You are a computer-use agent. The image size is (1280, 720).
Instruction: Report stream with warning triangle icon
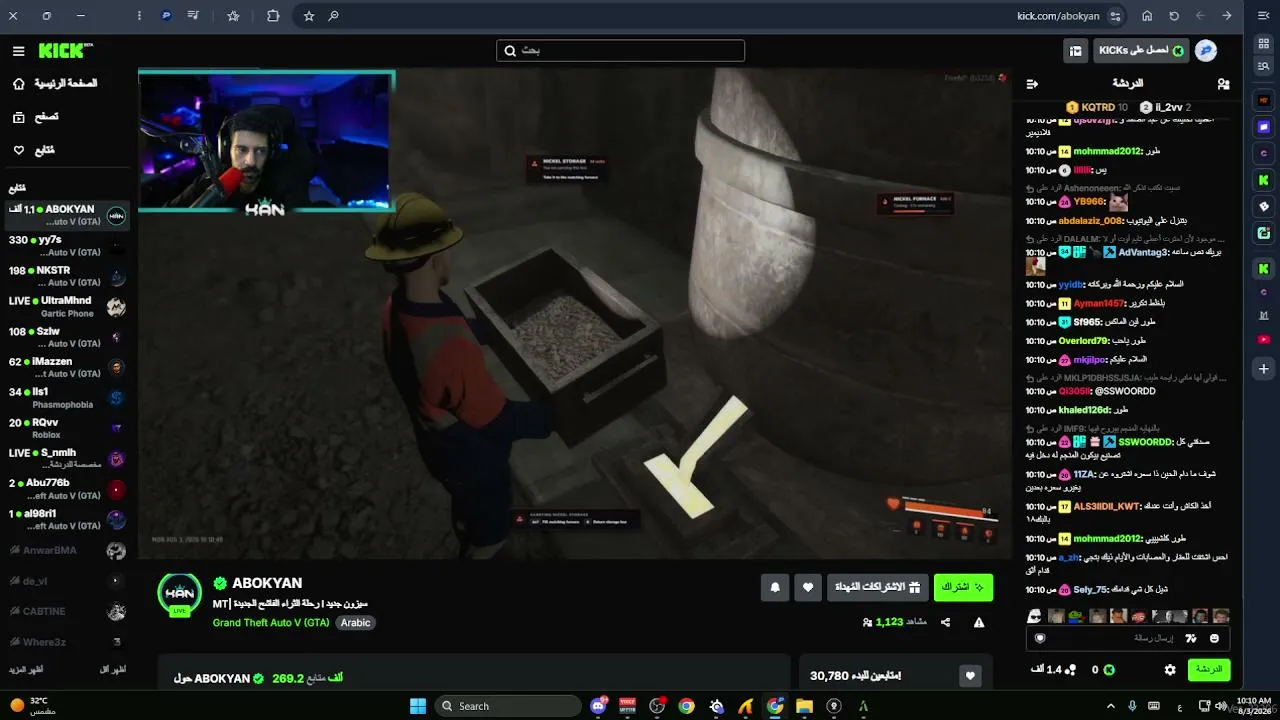click(x=979, y=622)
